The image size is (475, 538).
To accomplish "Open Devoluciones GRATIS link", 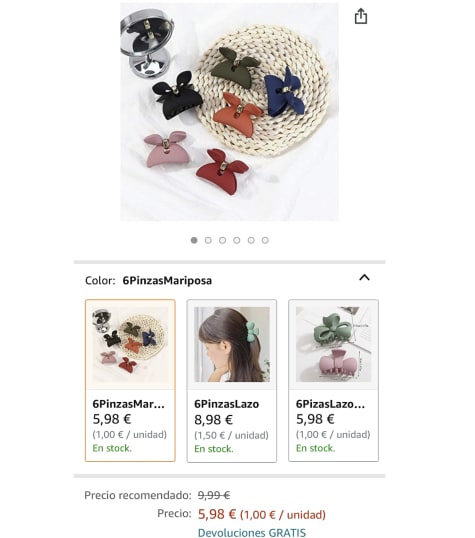I will [x=252, y=533].
